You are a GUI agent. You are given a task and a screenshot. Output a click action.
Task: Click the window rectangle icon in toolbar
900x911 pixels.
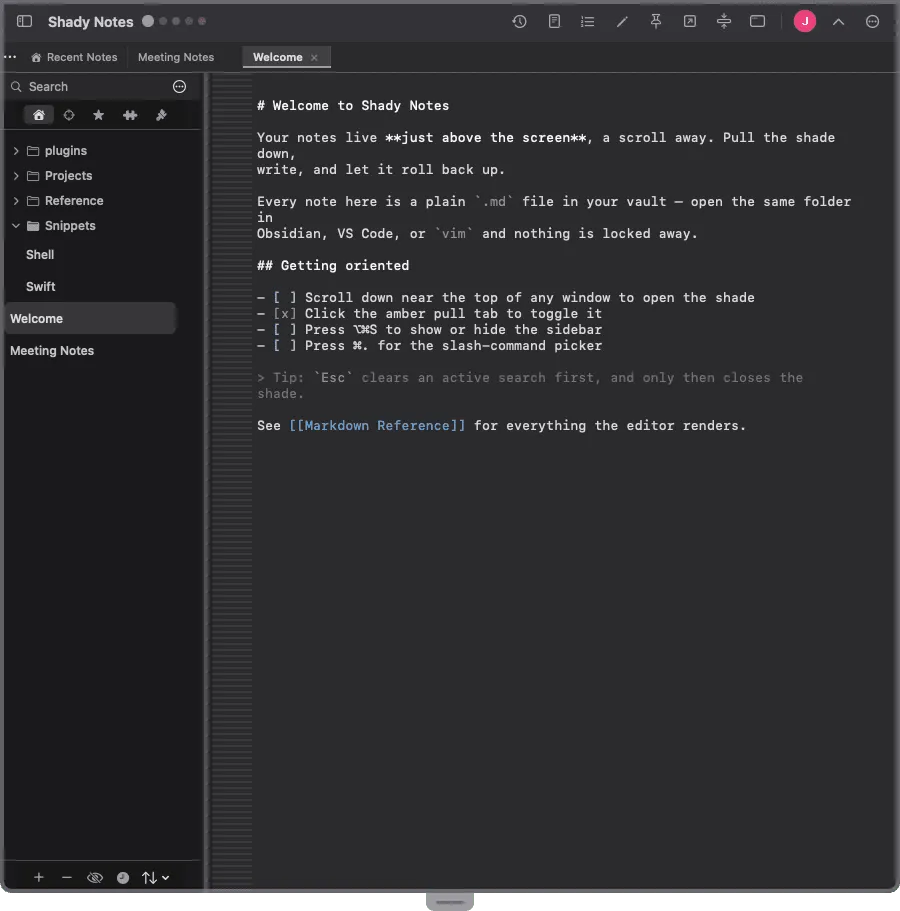pyautogui.click(x=758, y=21)
